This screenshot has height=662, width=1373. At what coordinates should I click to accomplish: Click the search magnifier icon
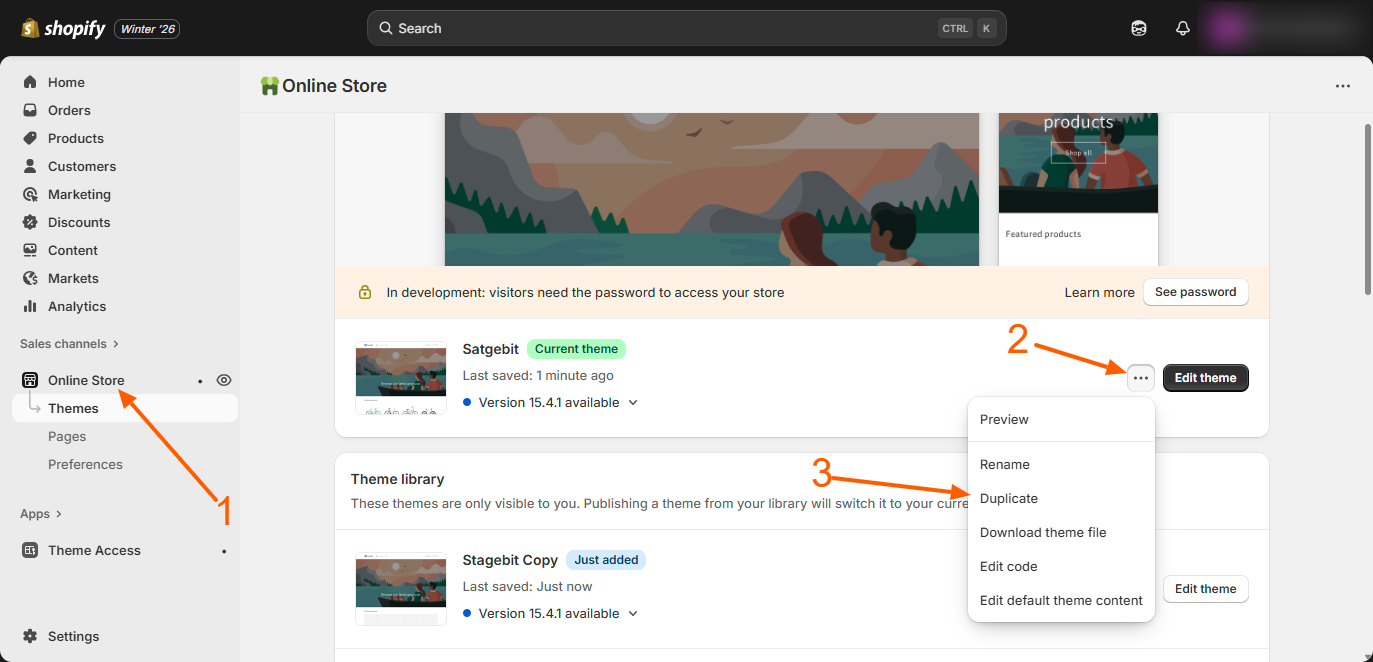click(385, 28)
